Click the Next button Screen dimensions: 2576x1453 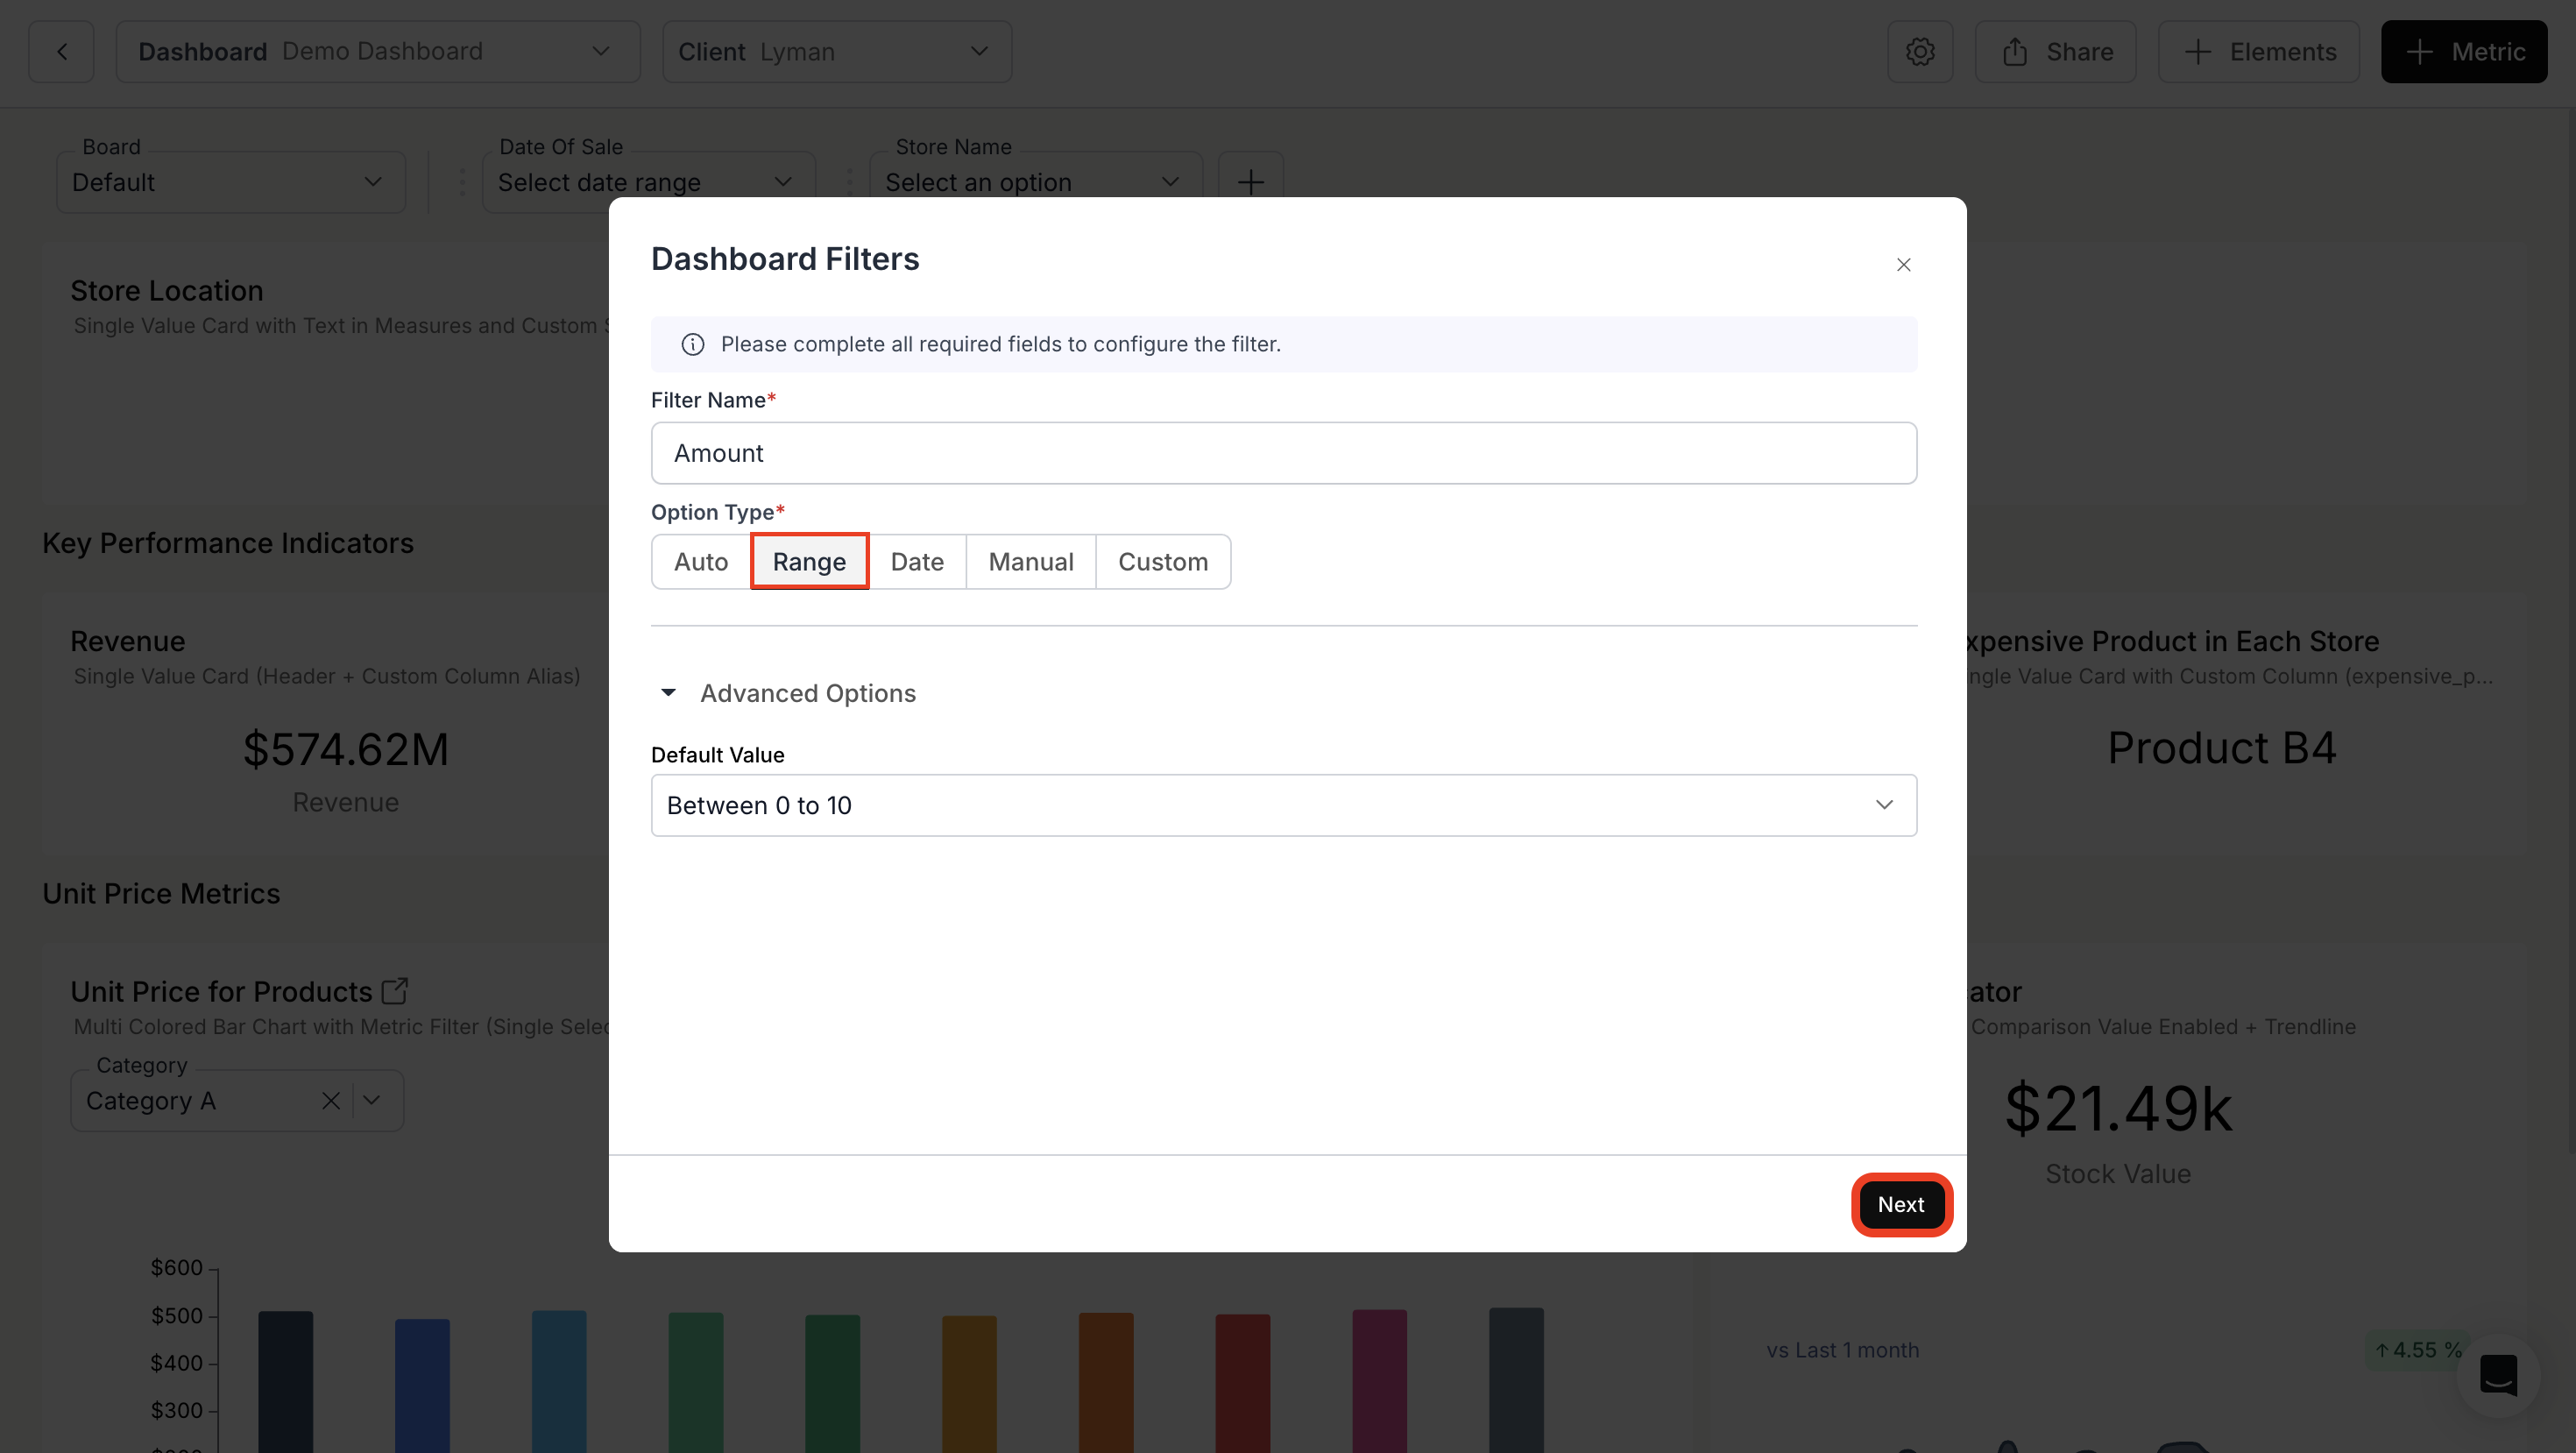(x=1900, y=1205)
